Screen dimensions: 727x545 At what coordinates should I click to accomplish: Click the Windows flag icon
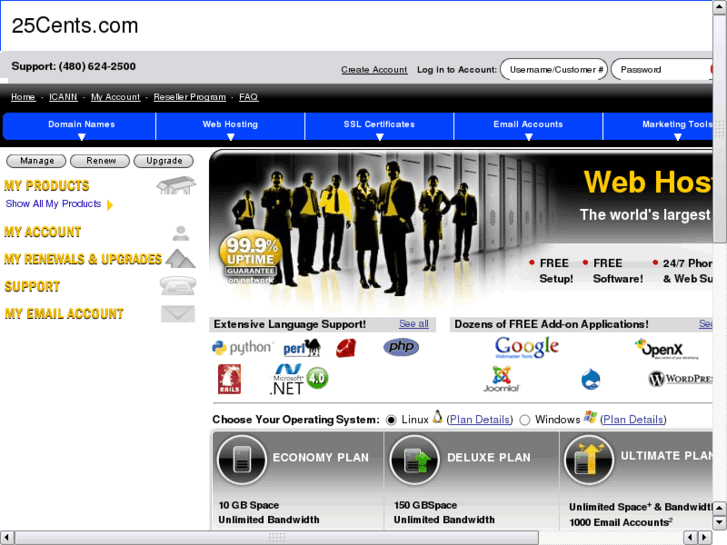pyautogui.click(x=590, y=417)
